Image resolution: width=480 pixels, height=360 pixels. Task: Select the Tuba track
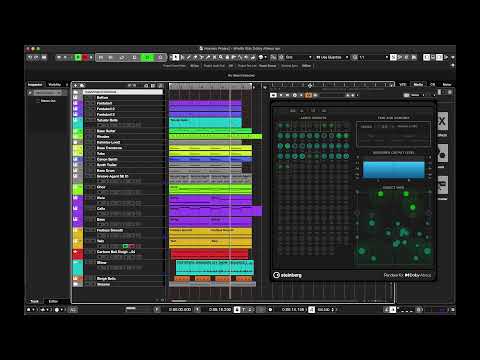tap(101, 154)
